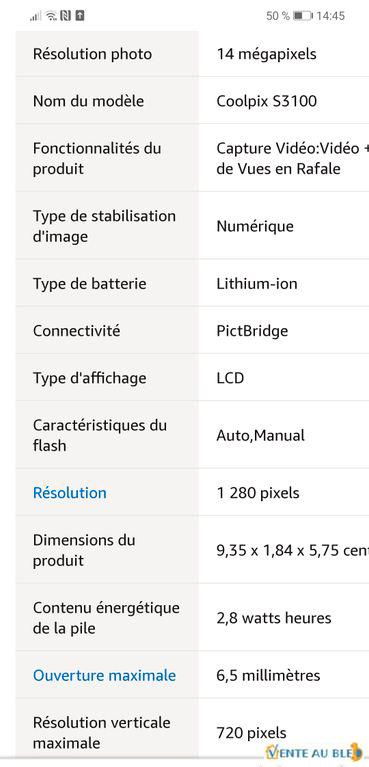Tap the Capture Vidéo value text
The width and height of the screenshot is (369, 767).
point(293,158)
